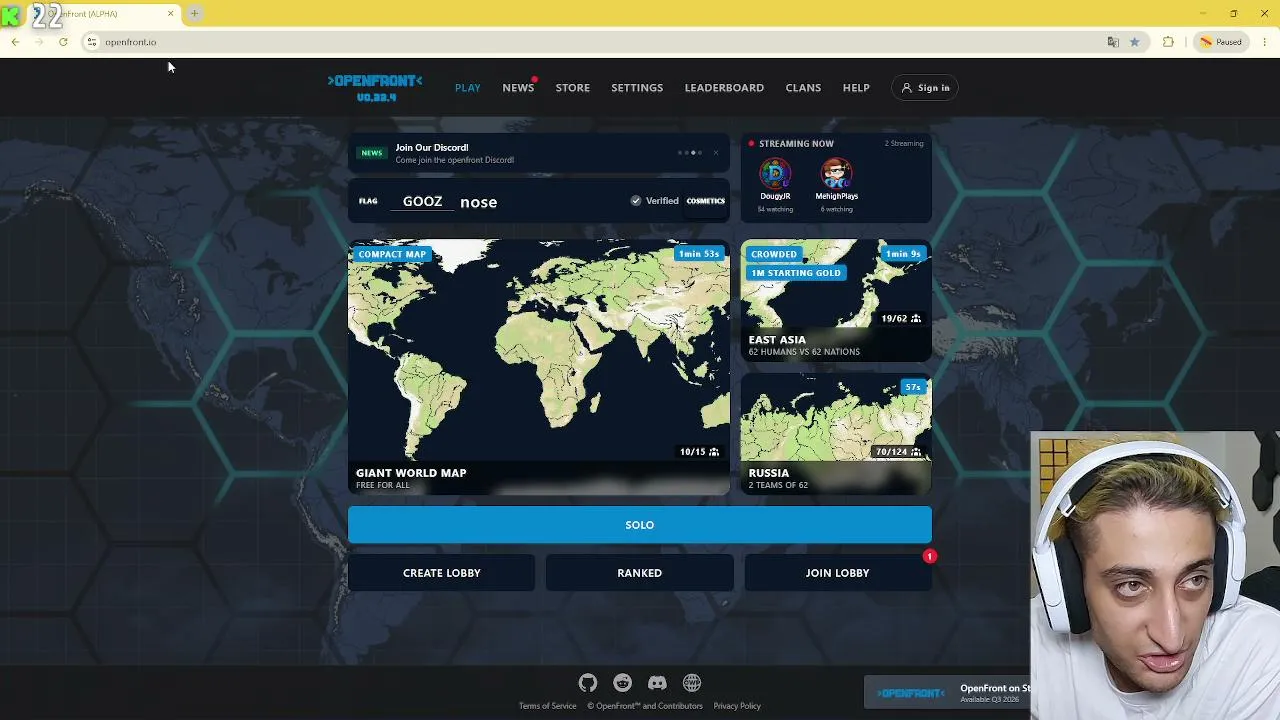1280x720 pixels.
Task: Choose a flag with the Flag button
Action: [368, 201]
